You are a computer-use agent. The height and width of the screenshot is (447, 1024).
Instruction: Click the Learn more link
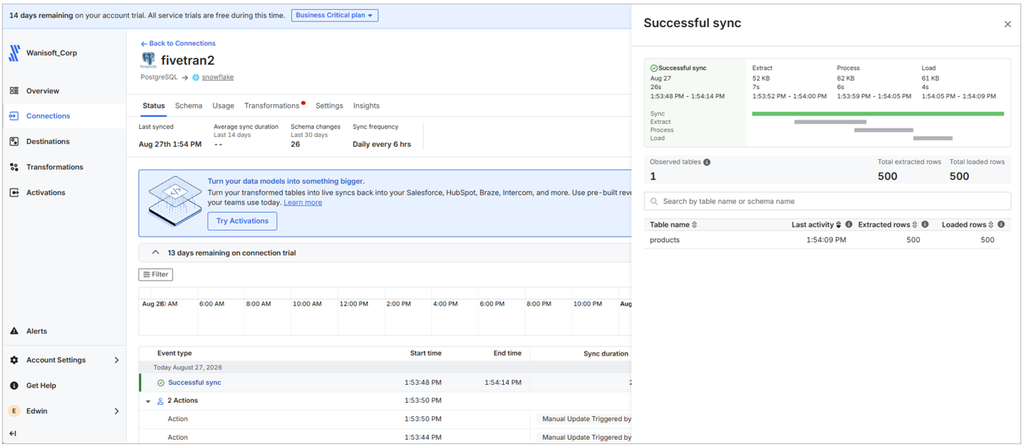pyautogui.click(x=302, y=203)
